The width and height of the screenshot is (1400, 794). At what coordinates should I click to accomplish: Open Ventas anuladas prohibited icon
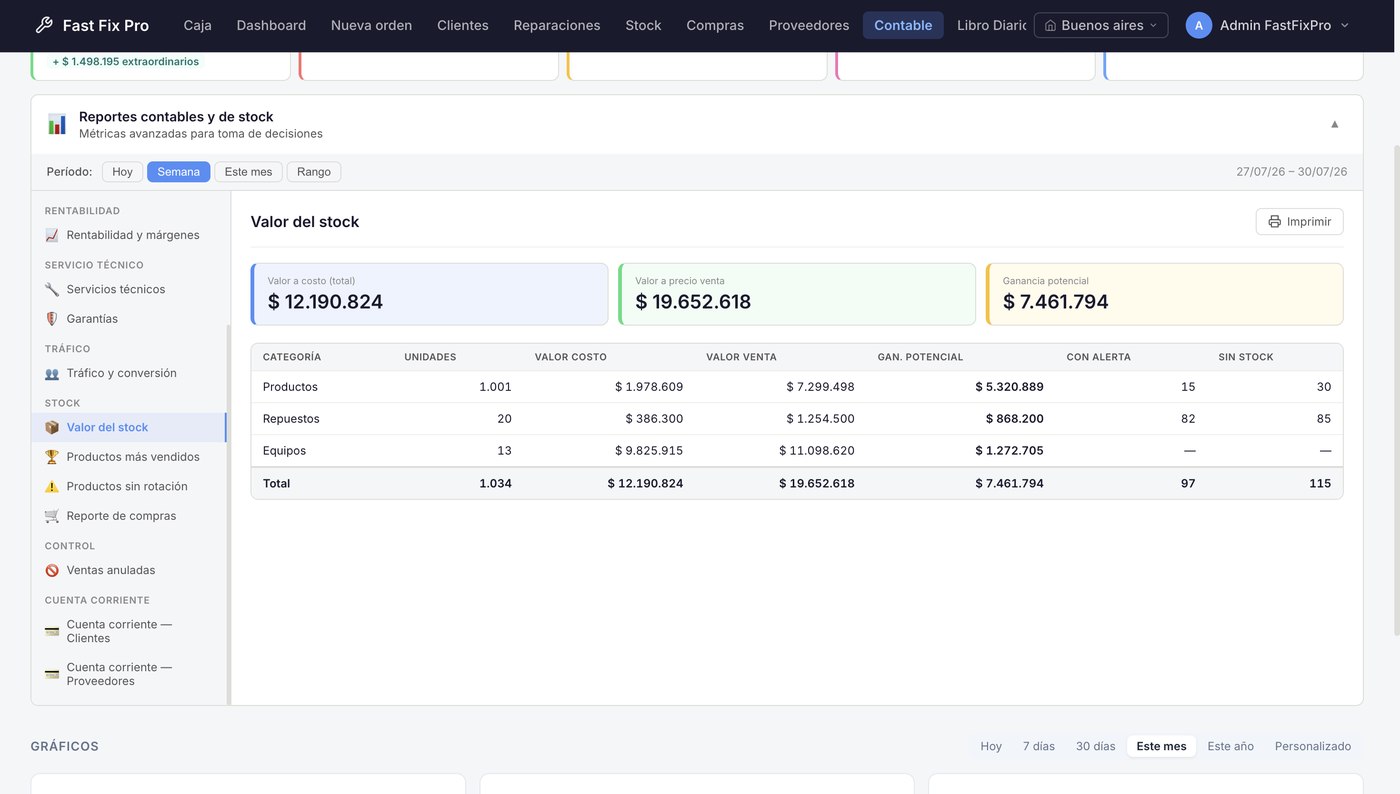[52, 571]
